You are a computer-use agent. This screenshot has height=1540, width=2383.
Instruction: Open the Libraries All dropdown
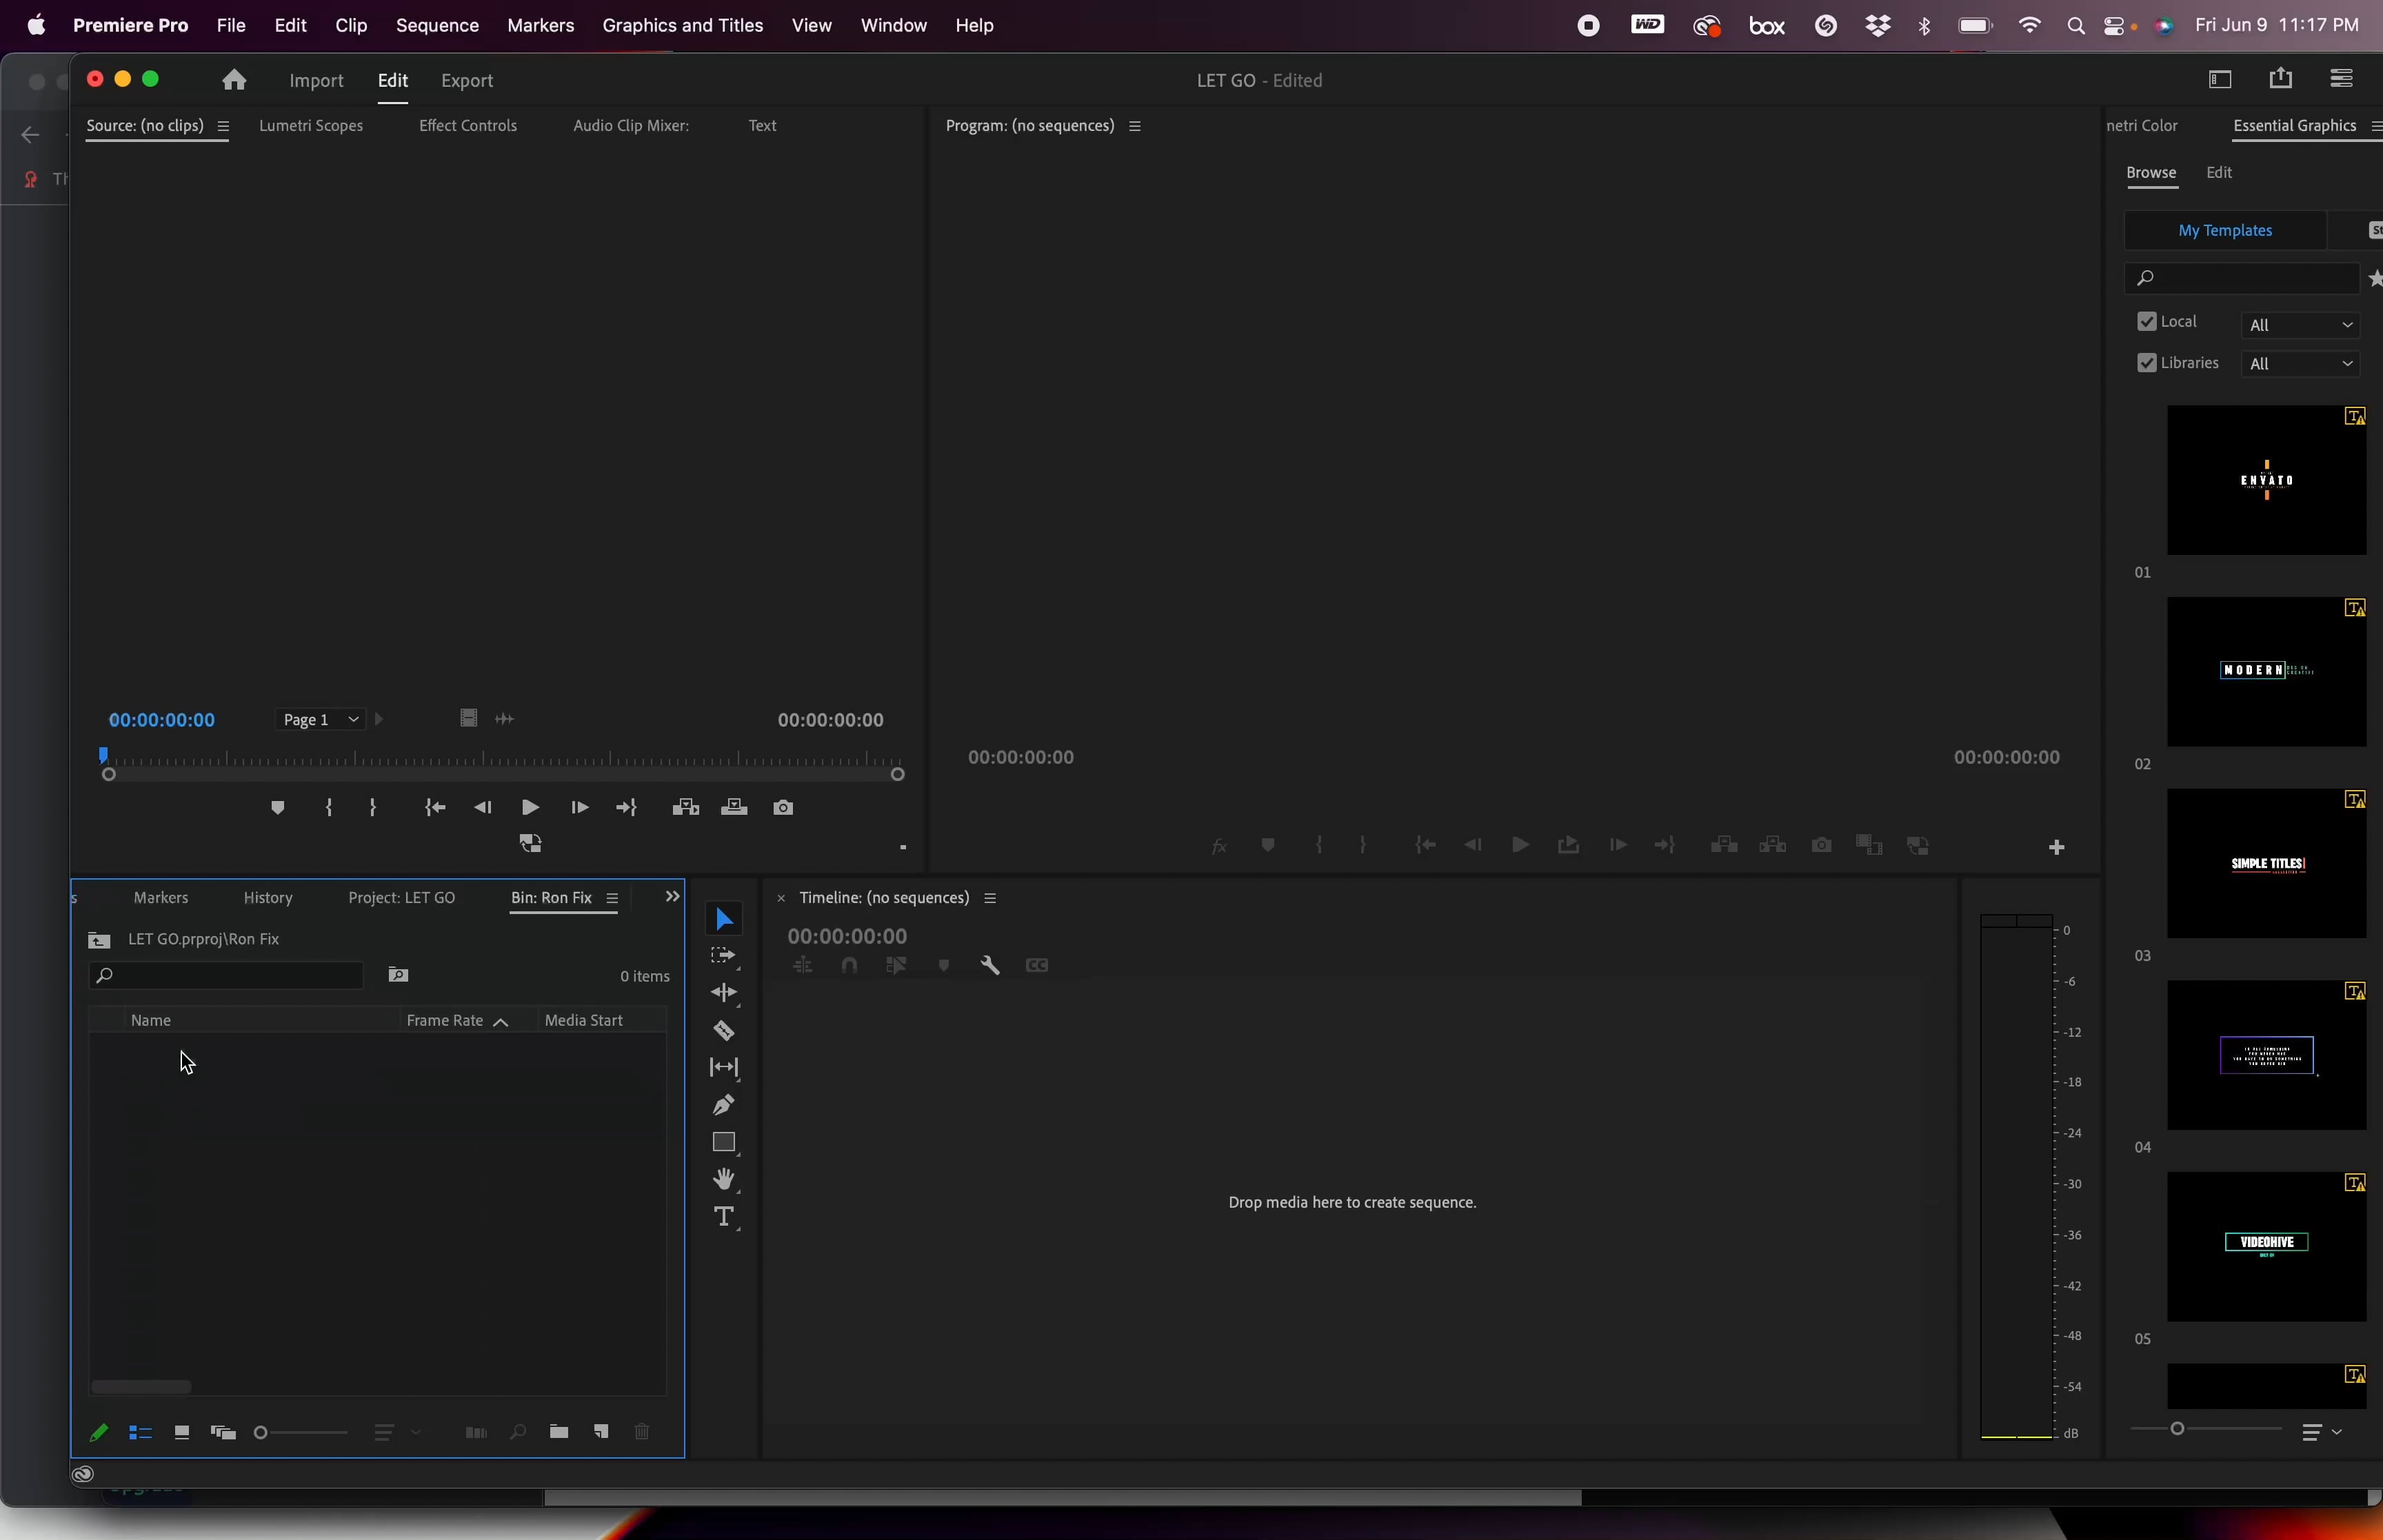tap(2301, 364)
